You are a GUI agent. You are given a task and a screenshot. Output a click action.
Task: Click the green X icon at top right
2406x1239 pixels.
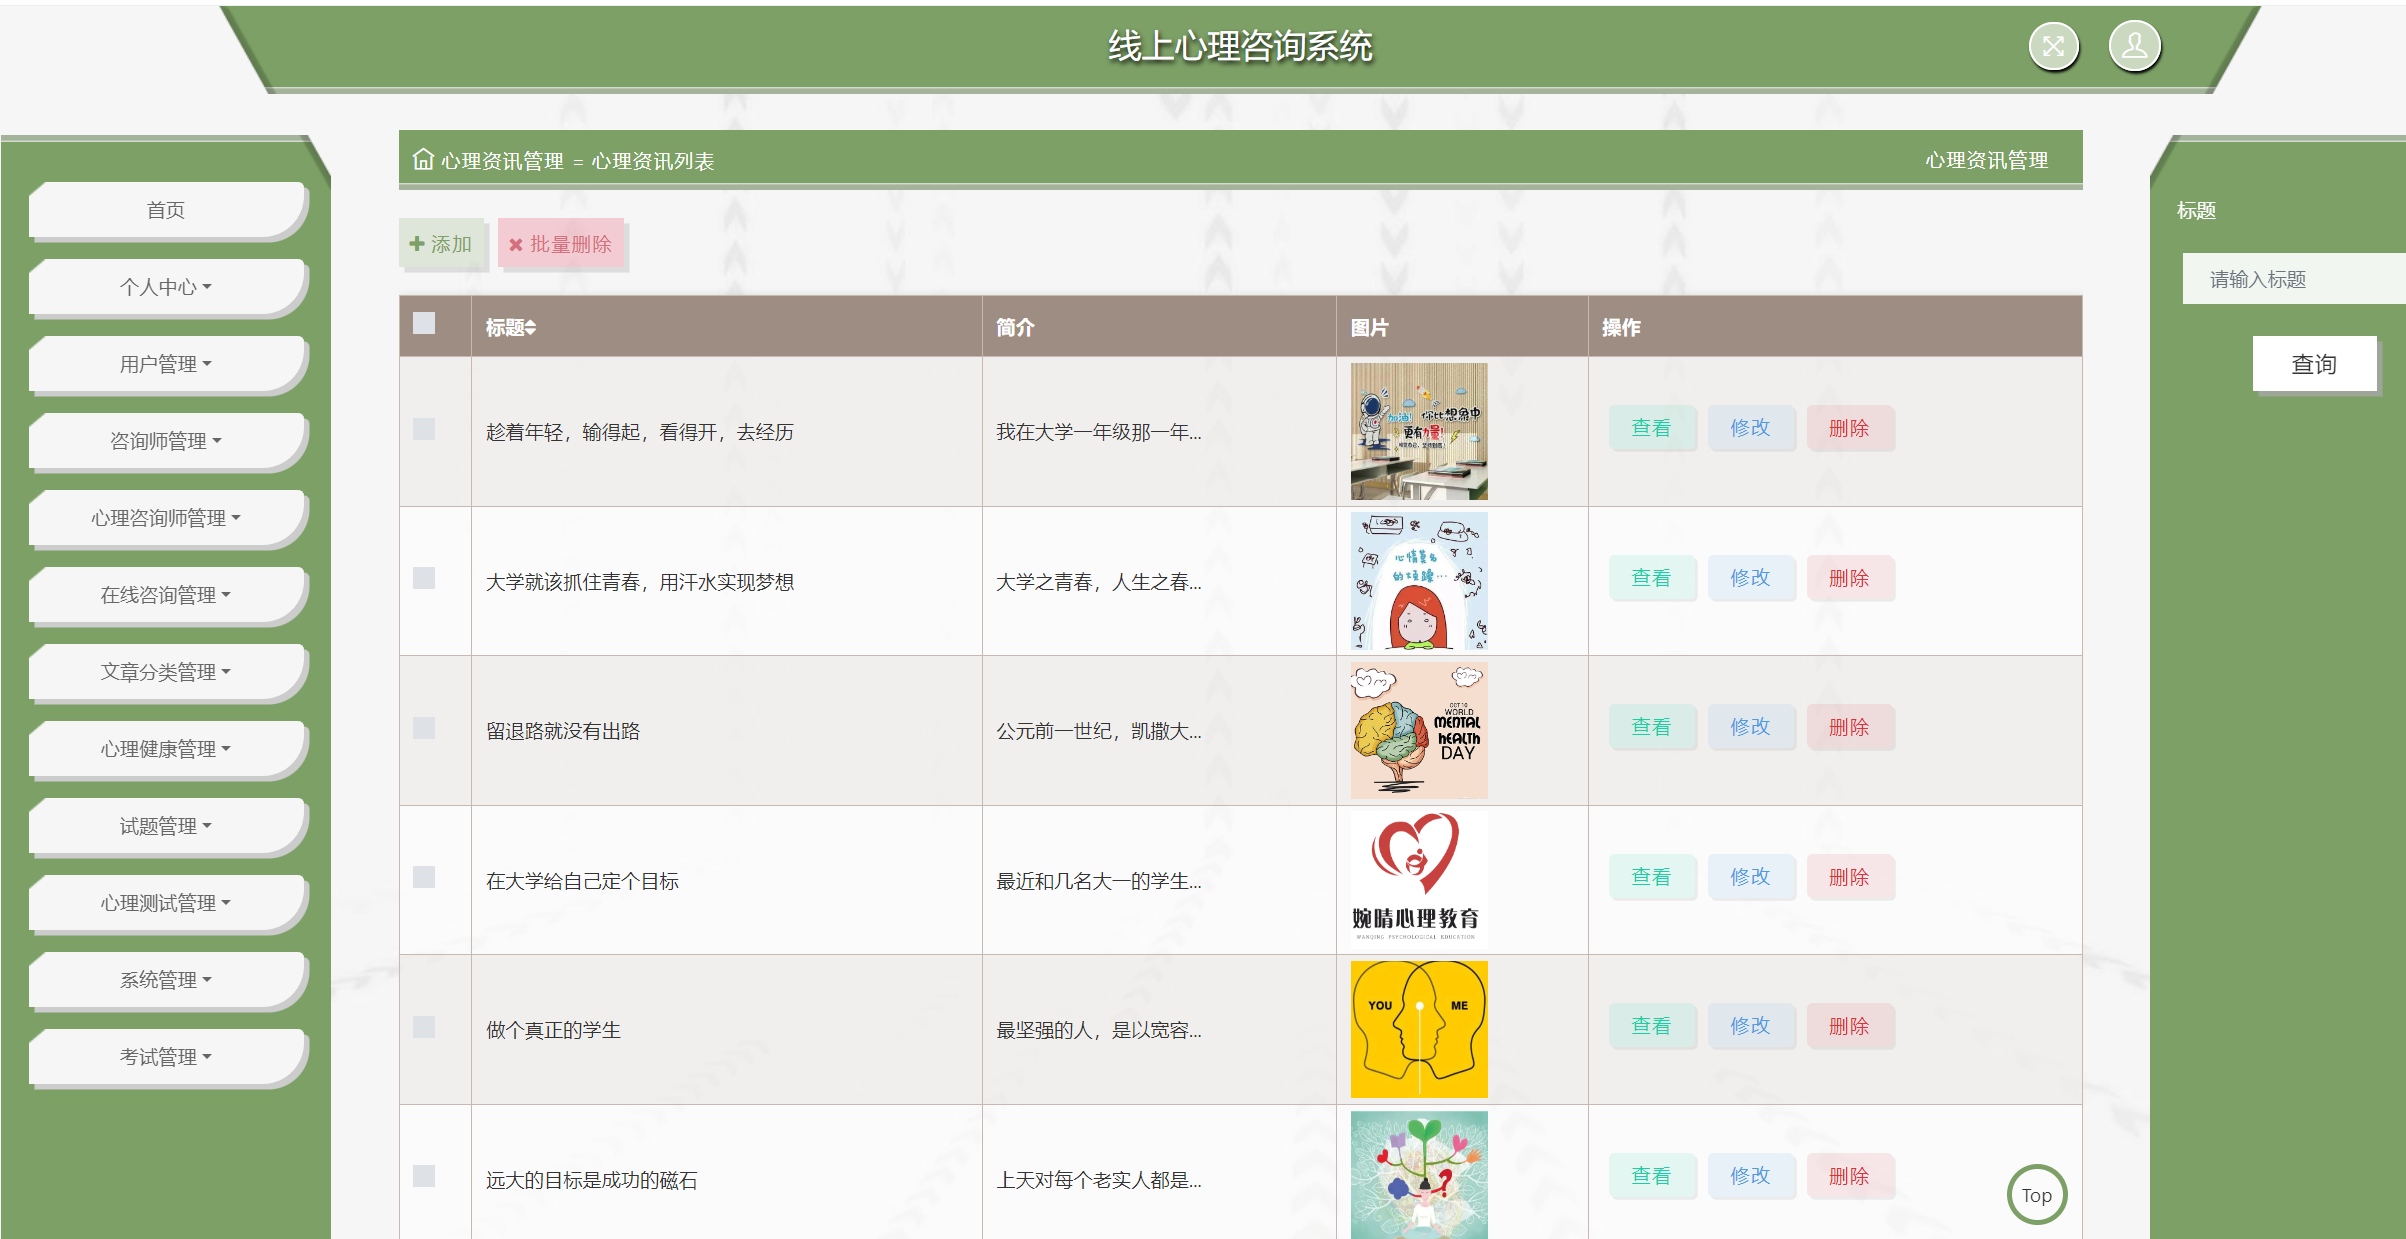point(2053,45)
